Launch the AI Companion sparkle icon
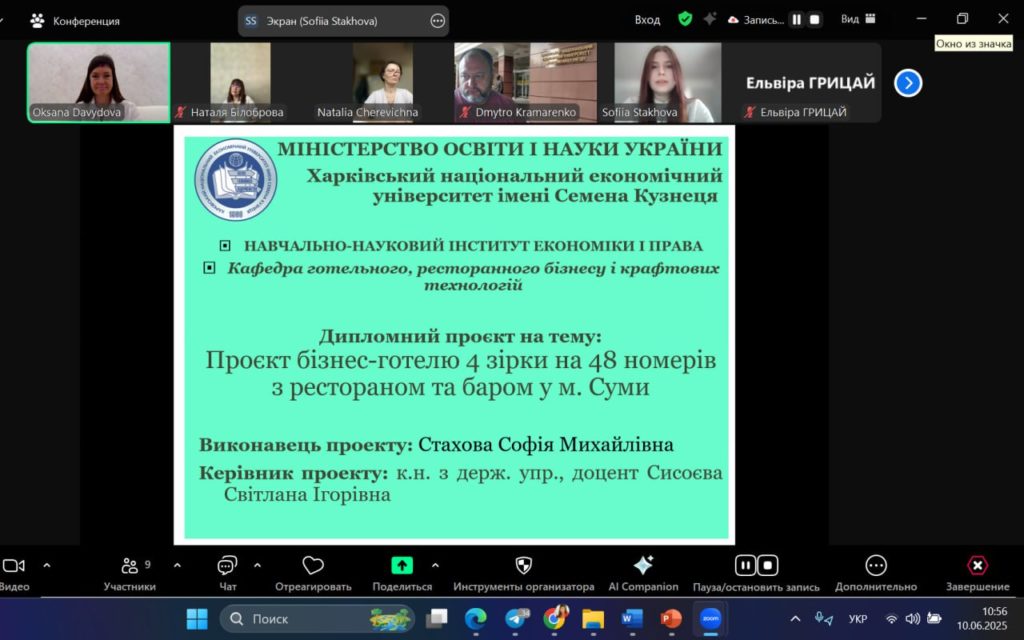Image resolution: width=1024 pixels, height=640 pixels. 643,566
